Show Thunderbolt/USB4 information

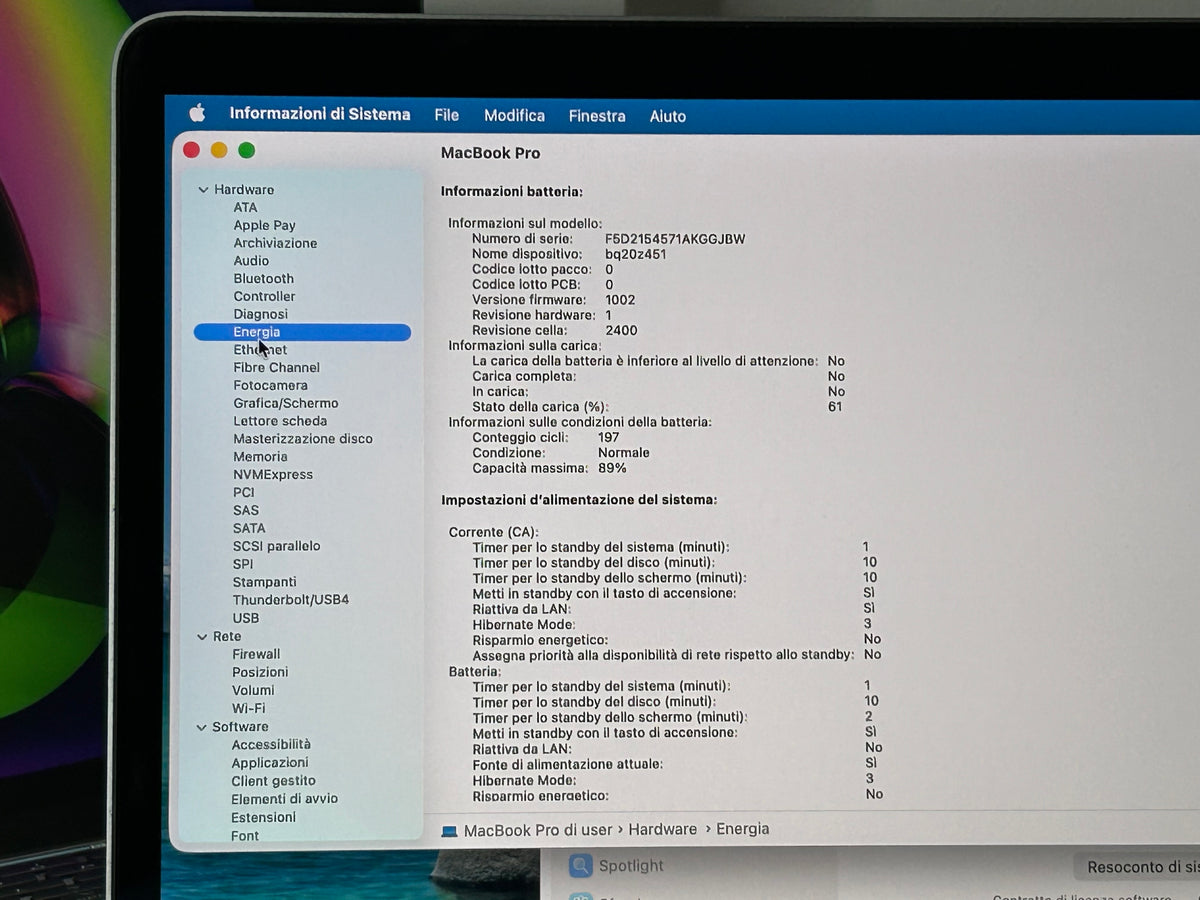tap(291, 600)
